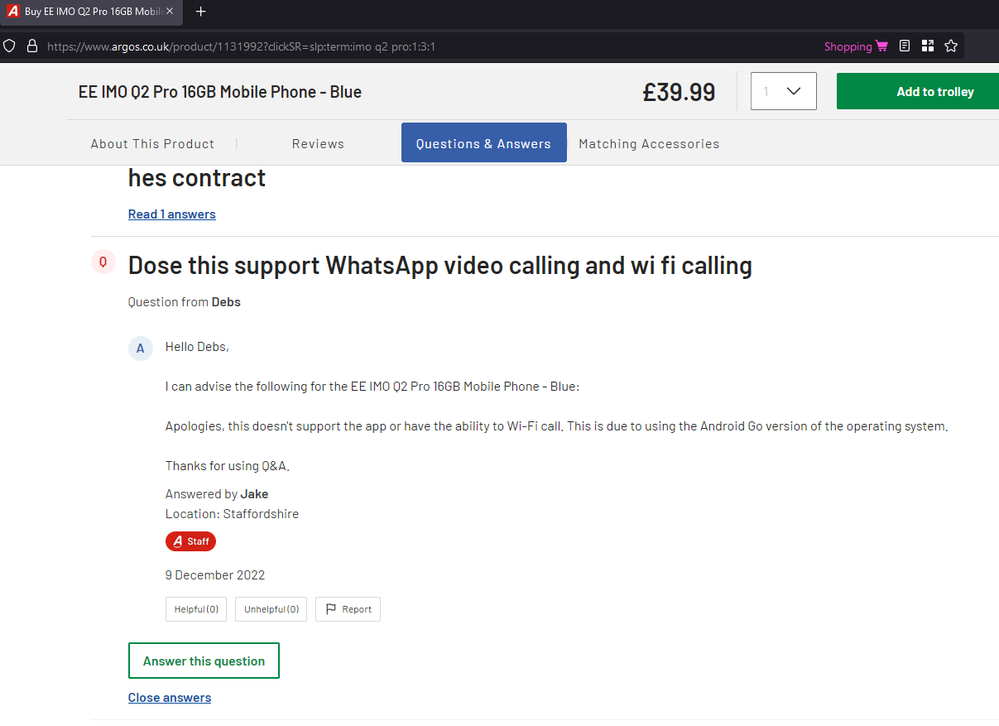Switch to About This Product tab

pos(152,144)
